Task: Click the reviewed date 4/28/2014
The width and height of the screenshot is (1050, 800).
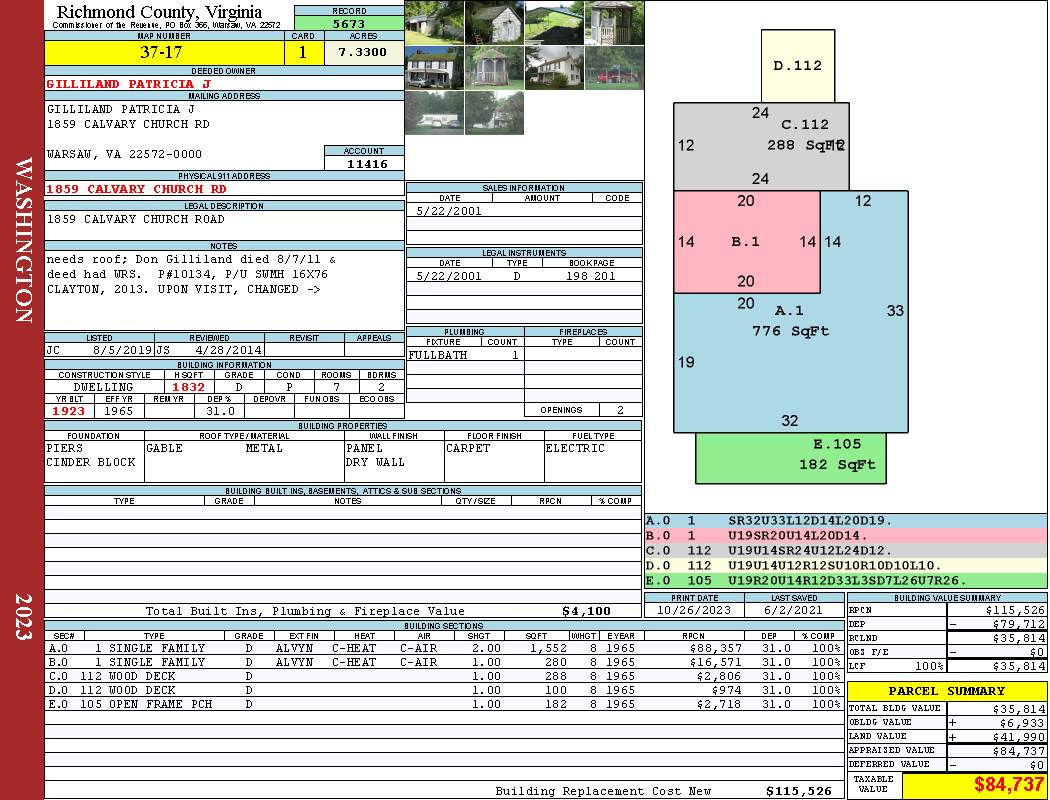Action: tap(229, 349)
